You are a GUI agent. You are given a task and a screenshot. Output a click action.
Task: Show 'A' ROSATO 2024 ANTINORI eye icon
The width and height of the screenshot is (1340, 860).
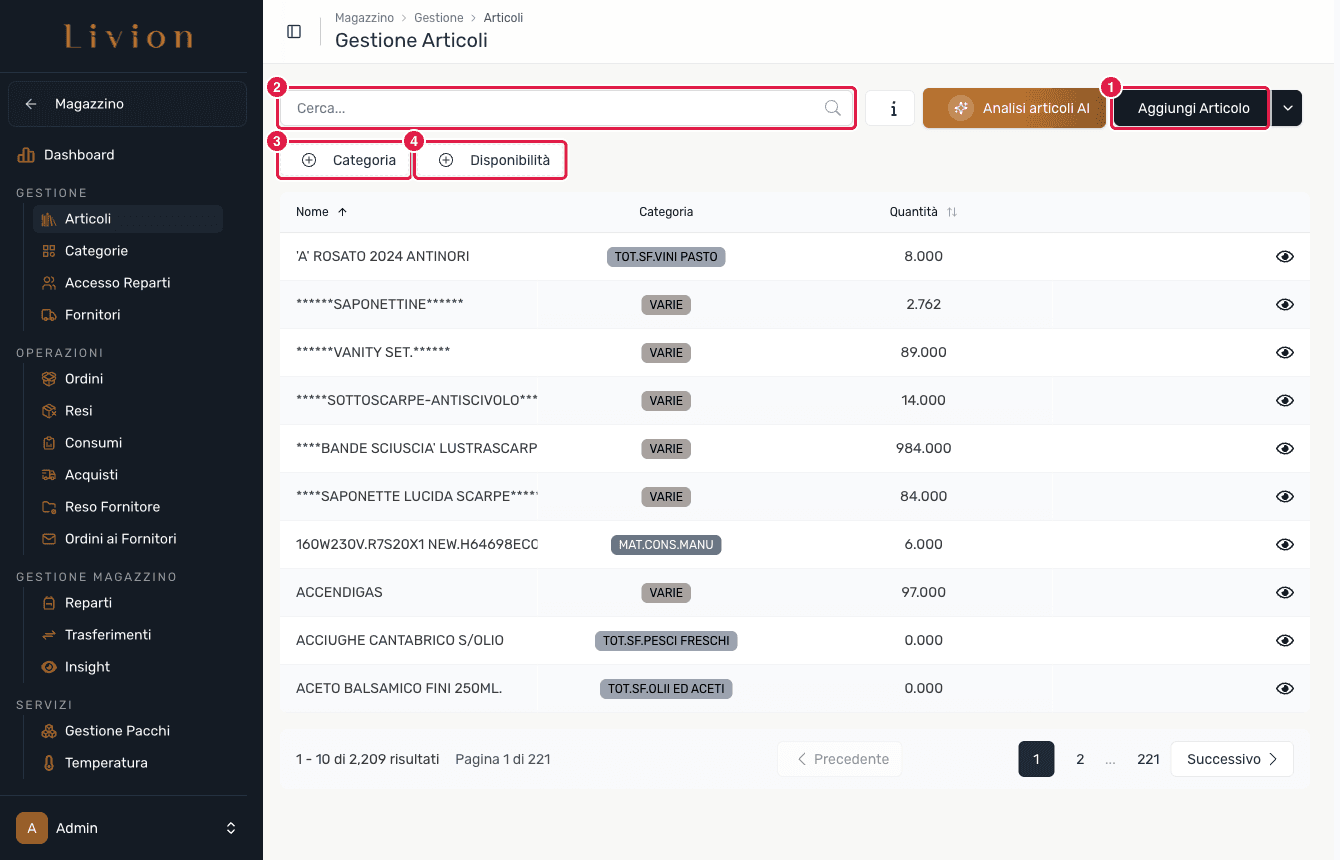pos(1285,256)
